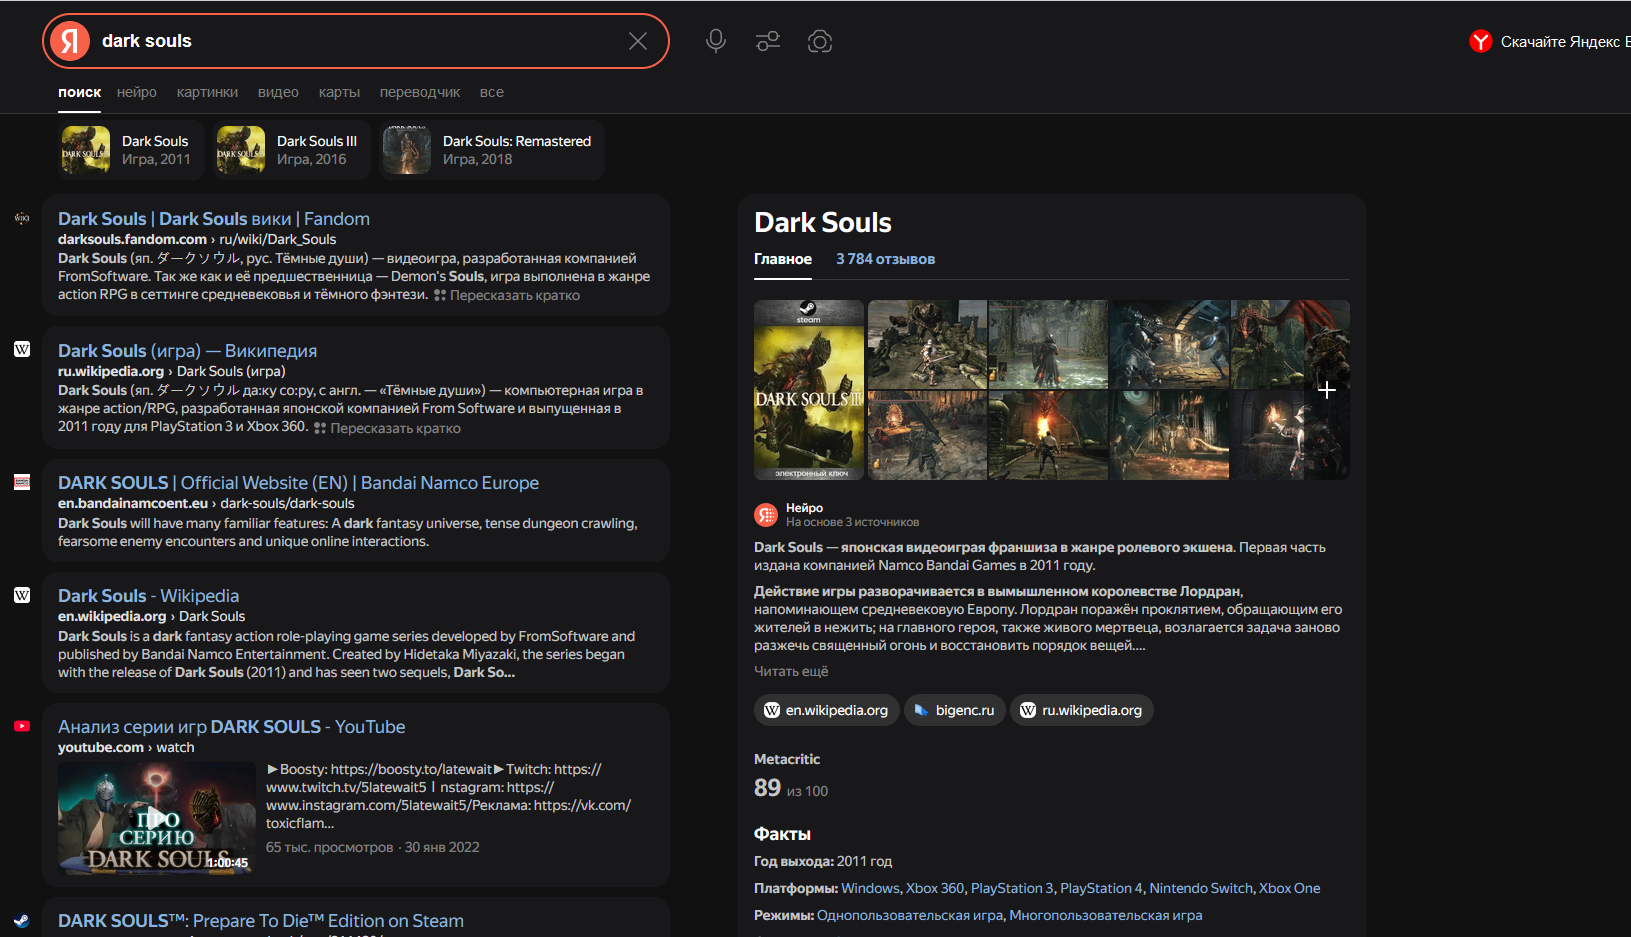The height and width of the screenshot is (937, 1631).
Task: Click Wikipedia favicon beside English Wikipedia result
Action: (x=22, y=595)
